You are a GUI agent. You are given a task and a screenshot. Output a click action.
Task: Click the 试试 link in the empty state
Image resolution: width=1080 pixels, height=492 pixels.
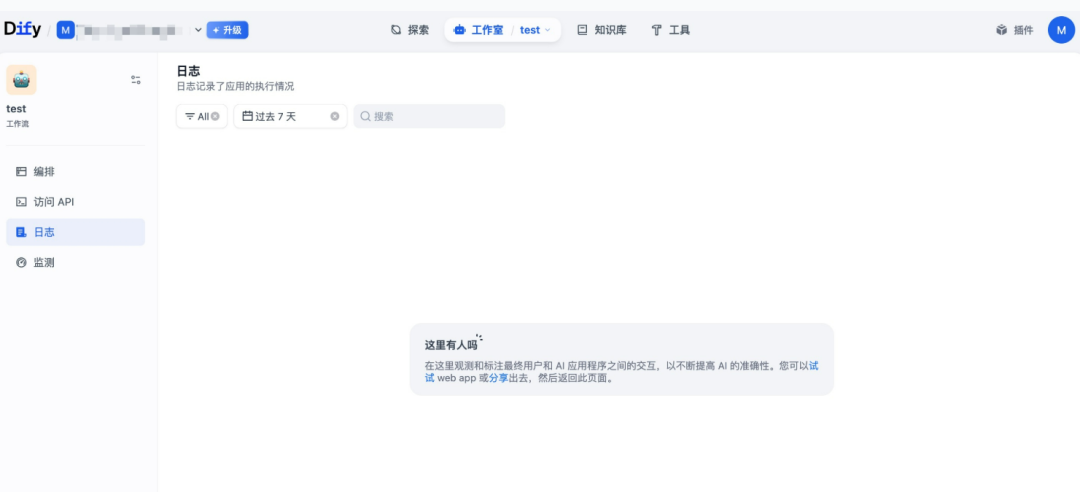(x=813, y=366)
